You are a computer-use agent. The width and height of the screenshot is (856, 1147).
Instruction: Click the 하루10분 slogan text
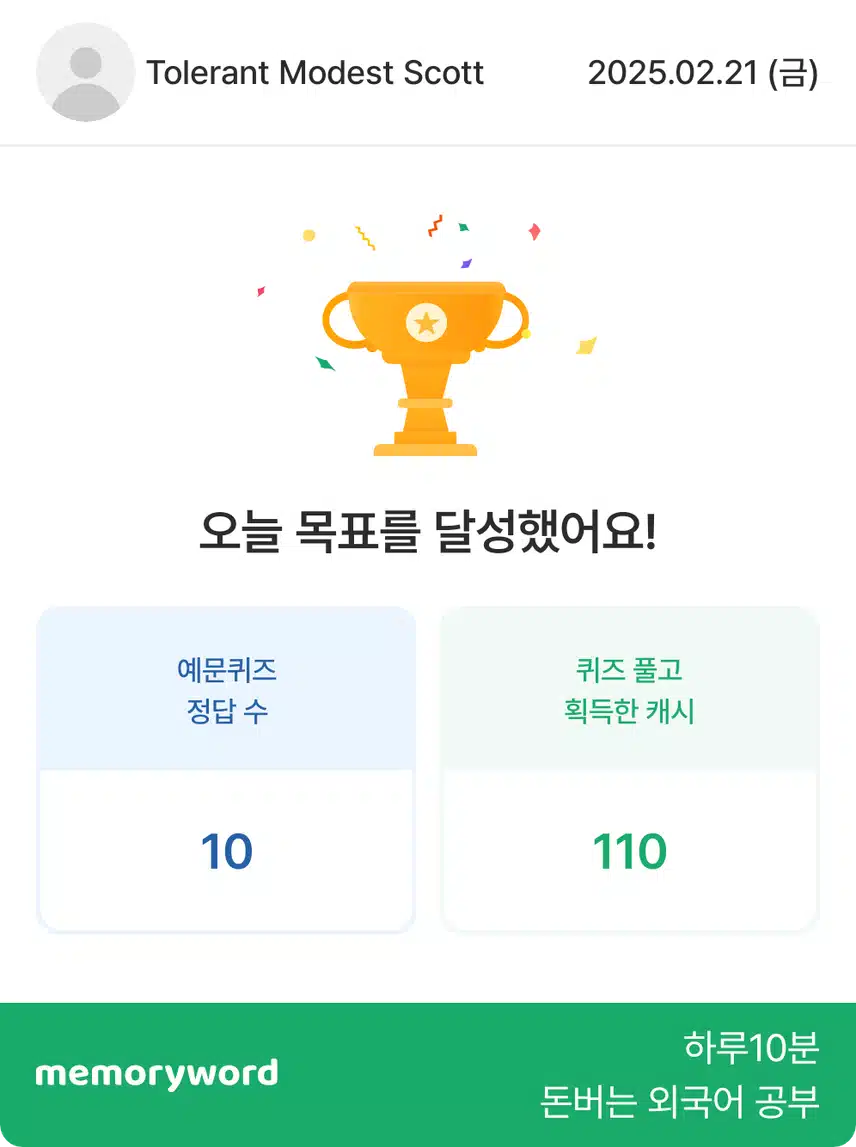(751, 1047)
